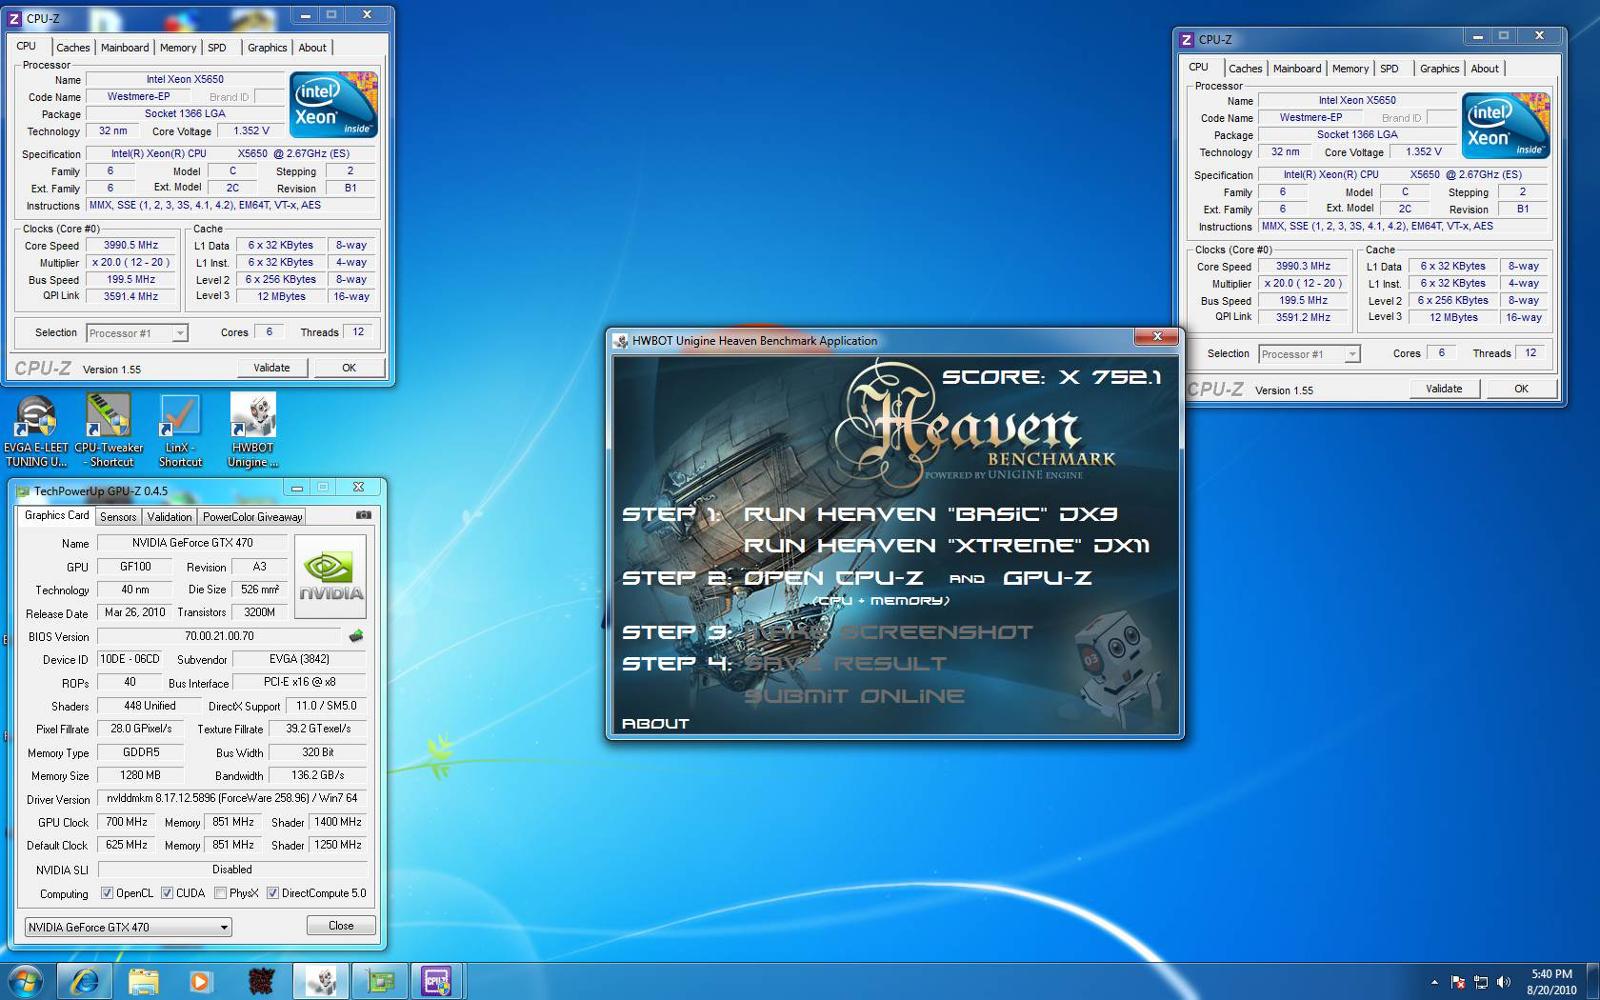Click the BIOS save icon in GPU-Z
Screen dimensions: 1600x1000
point(356,636)
